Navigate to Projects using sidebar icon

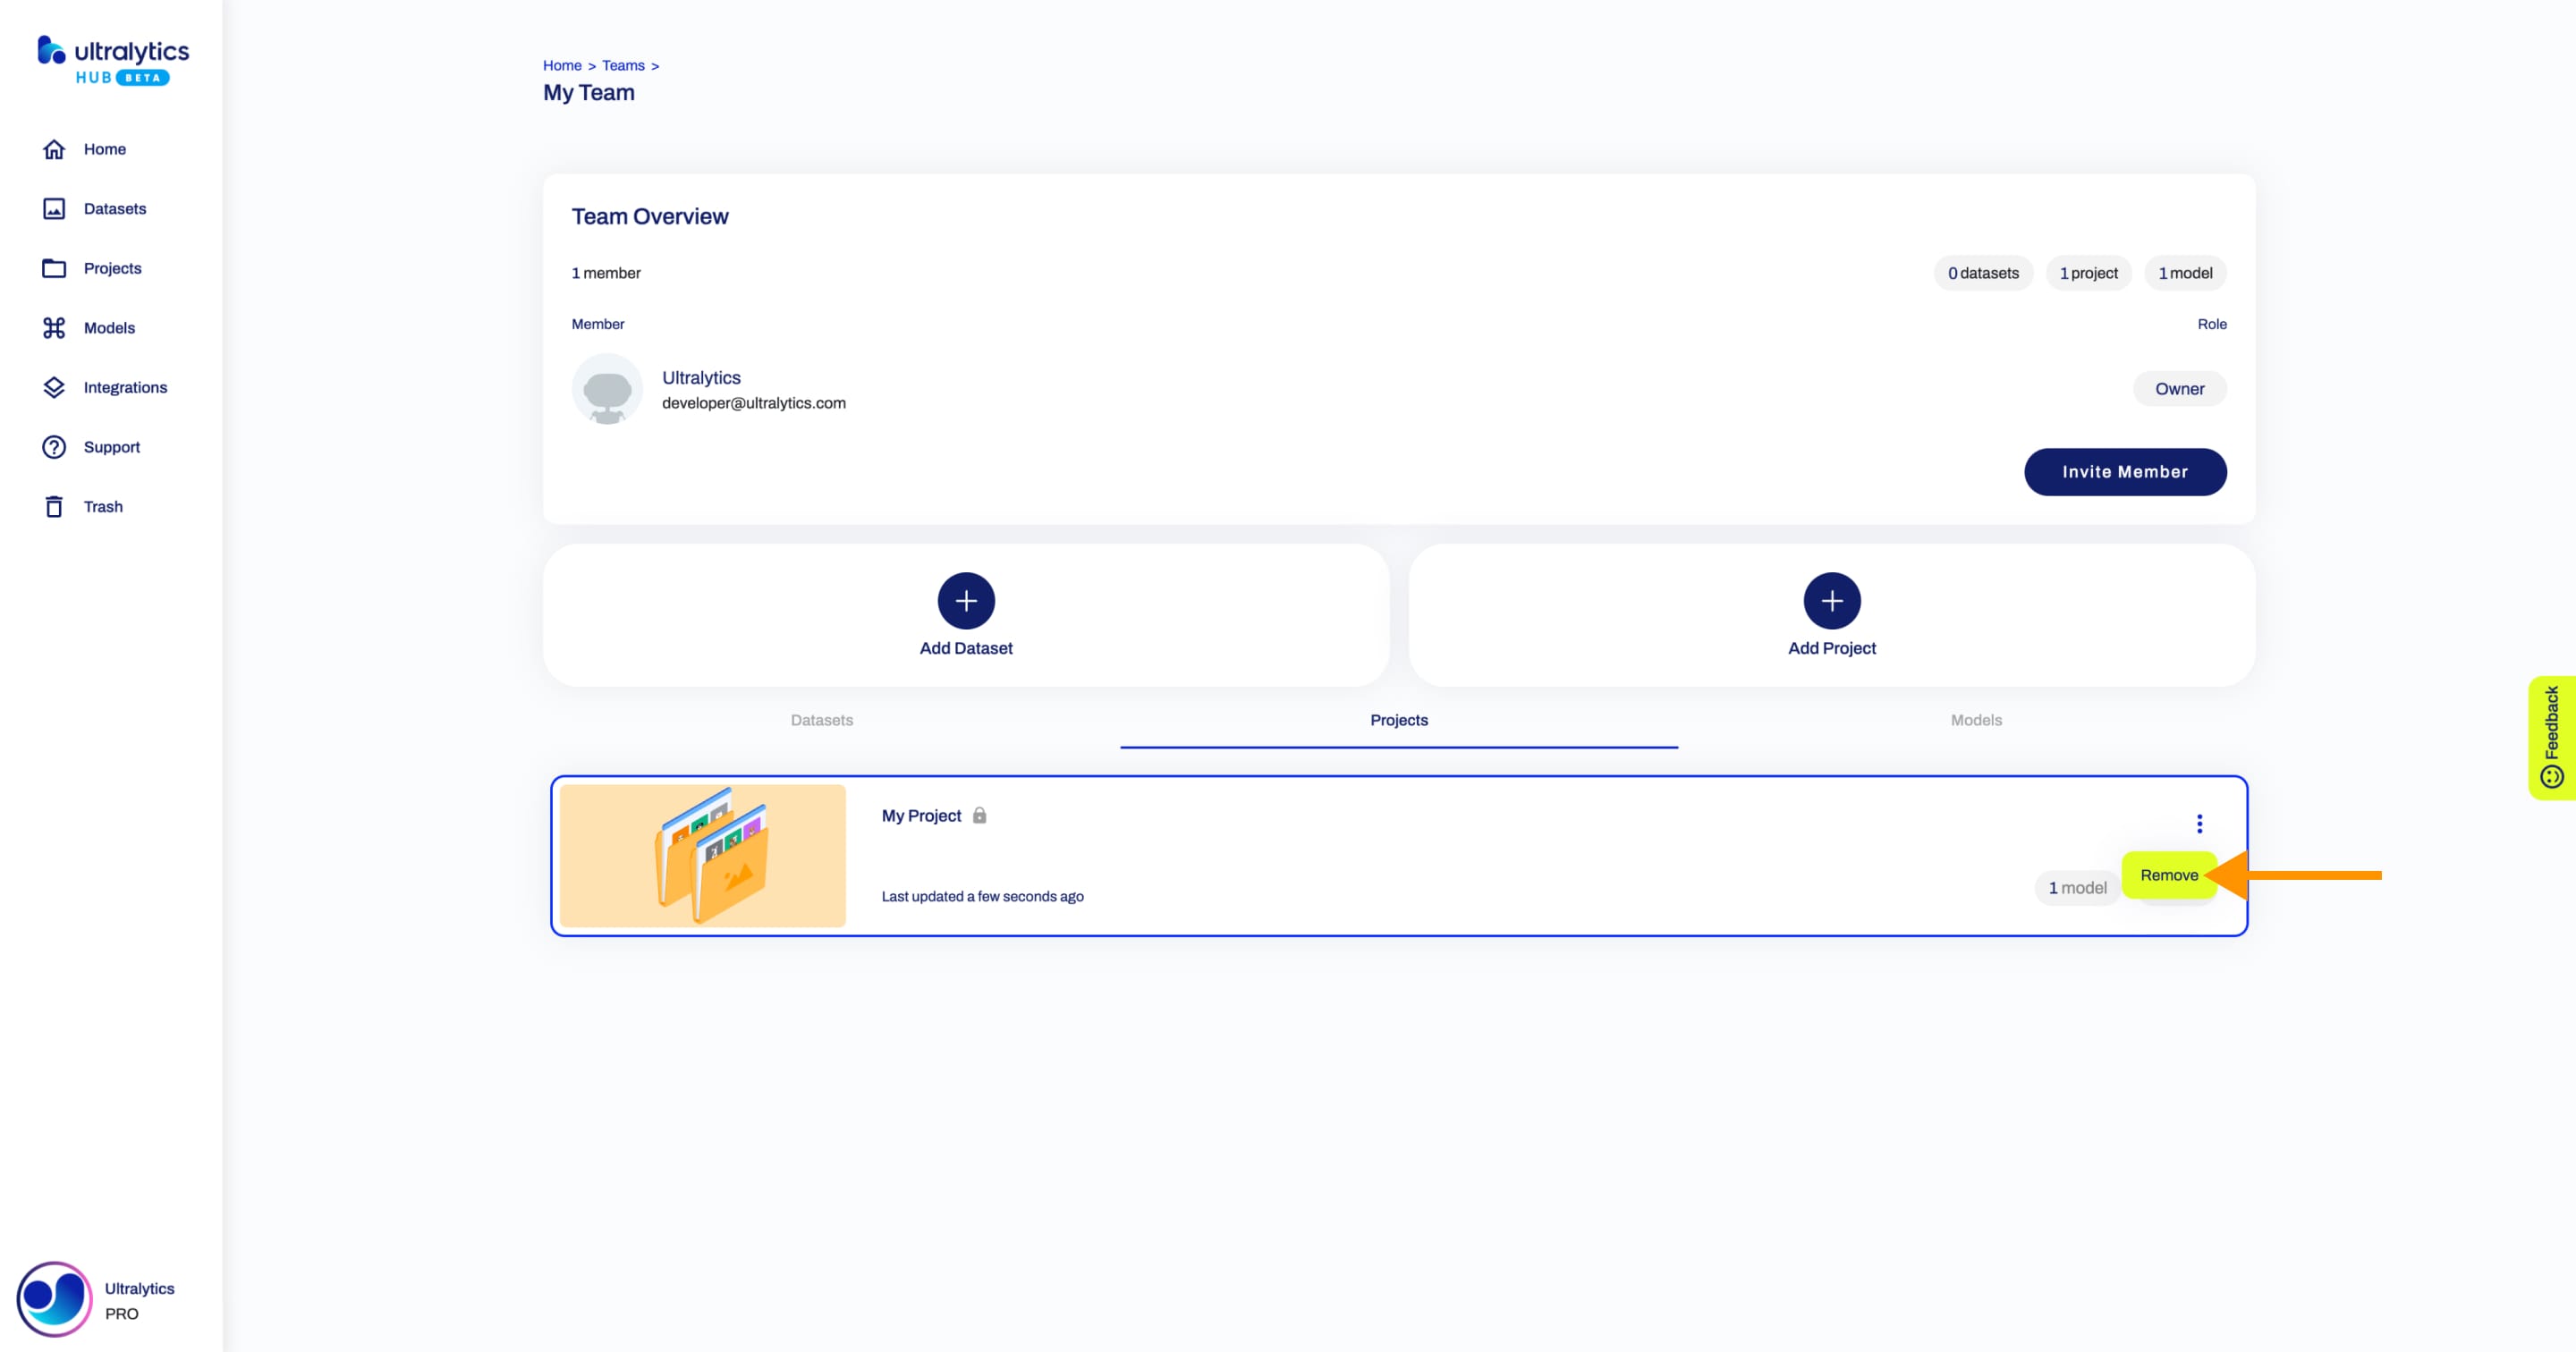(55, 267)
